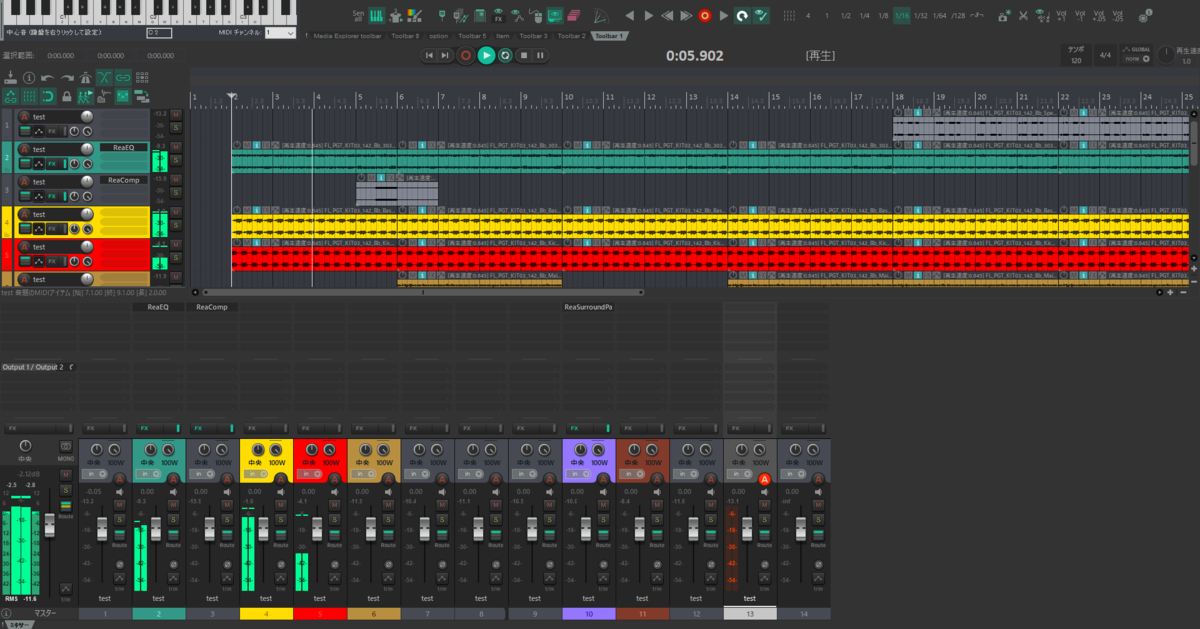Open input dropdown on mixer channel 10

click(x=579, y=474)
